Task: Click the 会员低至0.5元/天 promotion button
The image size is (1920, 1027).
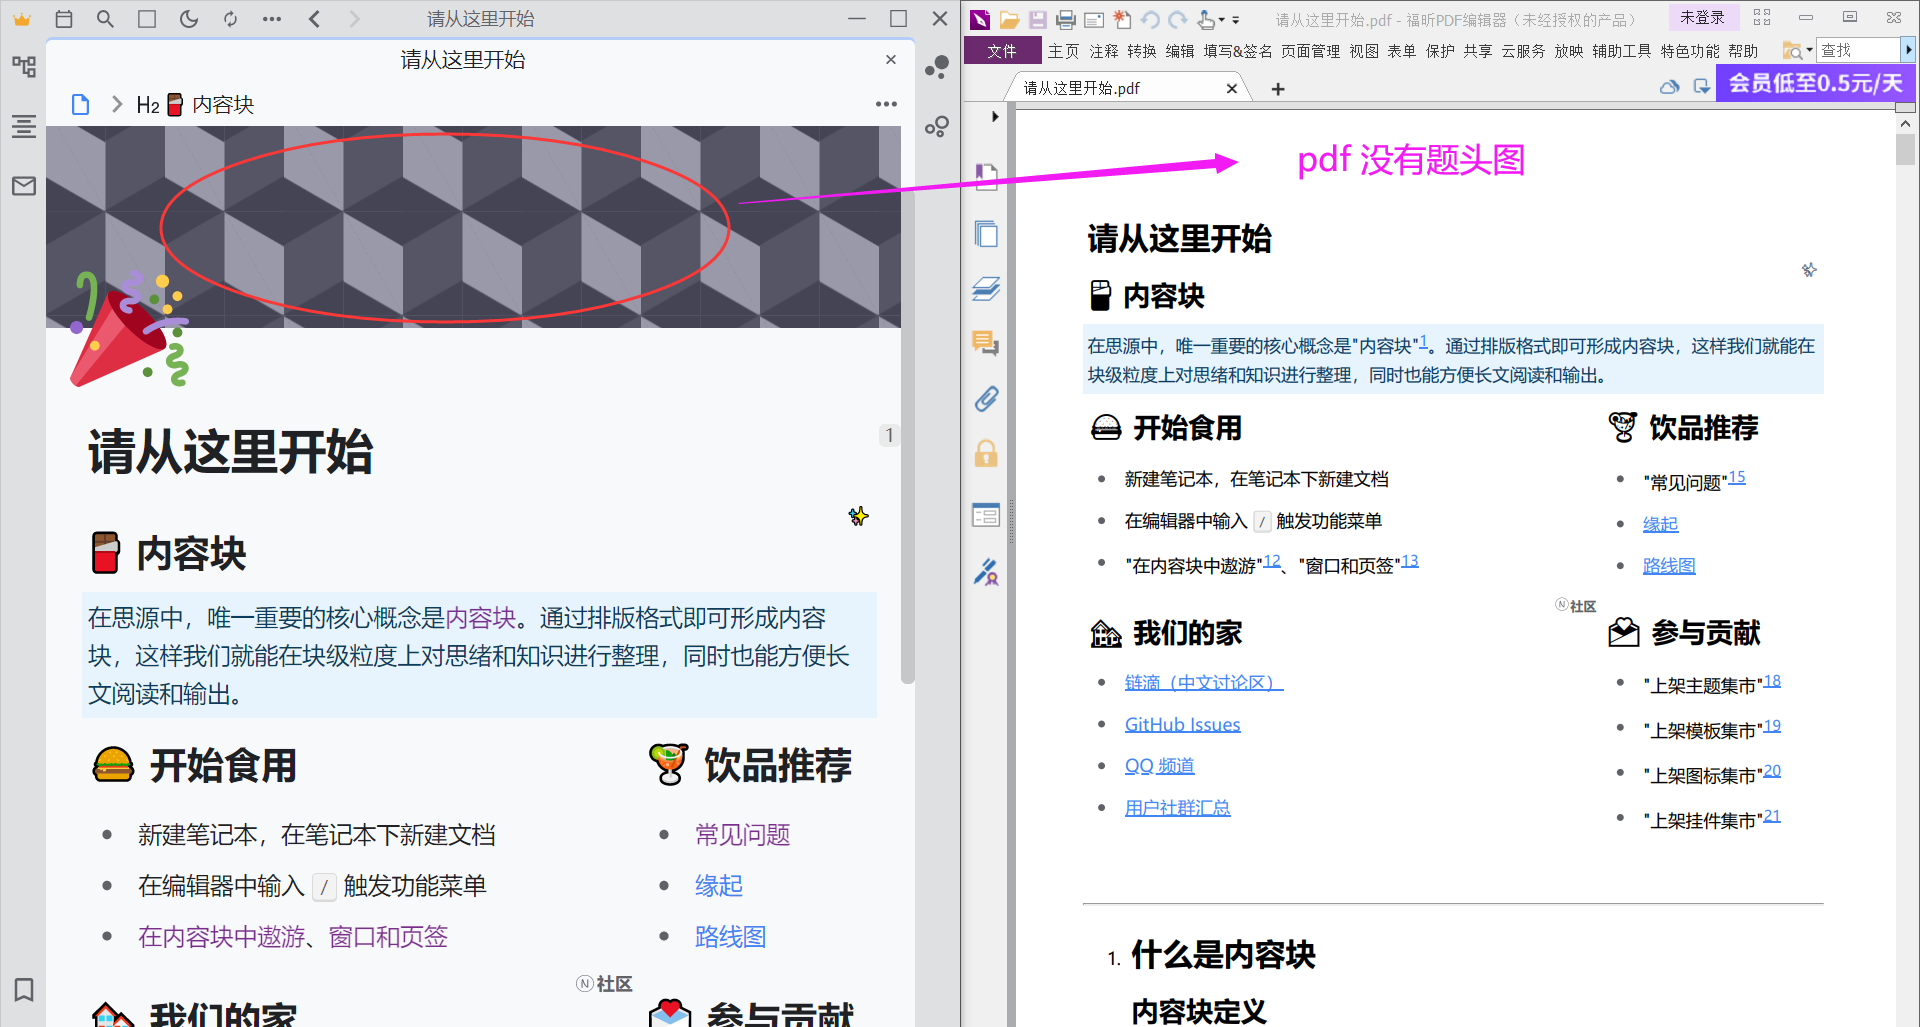Action: point(1815,83)
